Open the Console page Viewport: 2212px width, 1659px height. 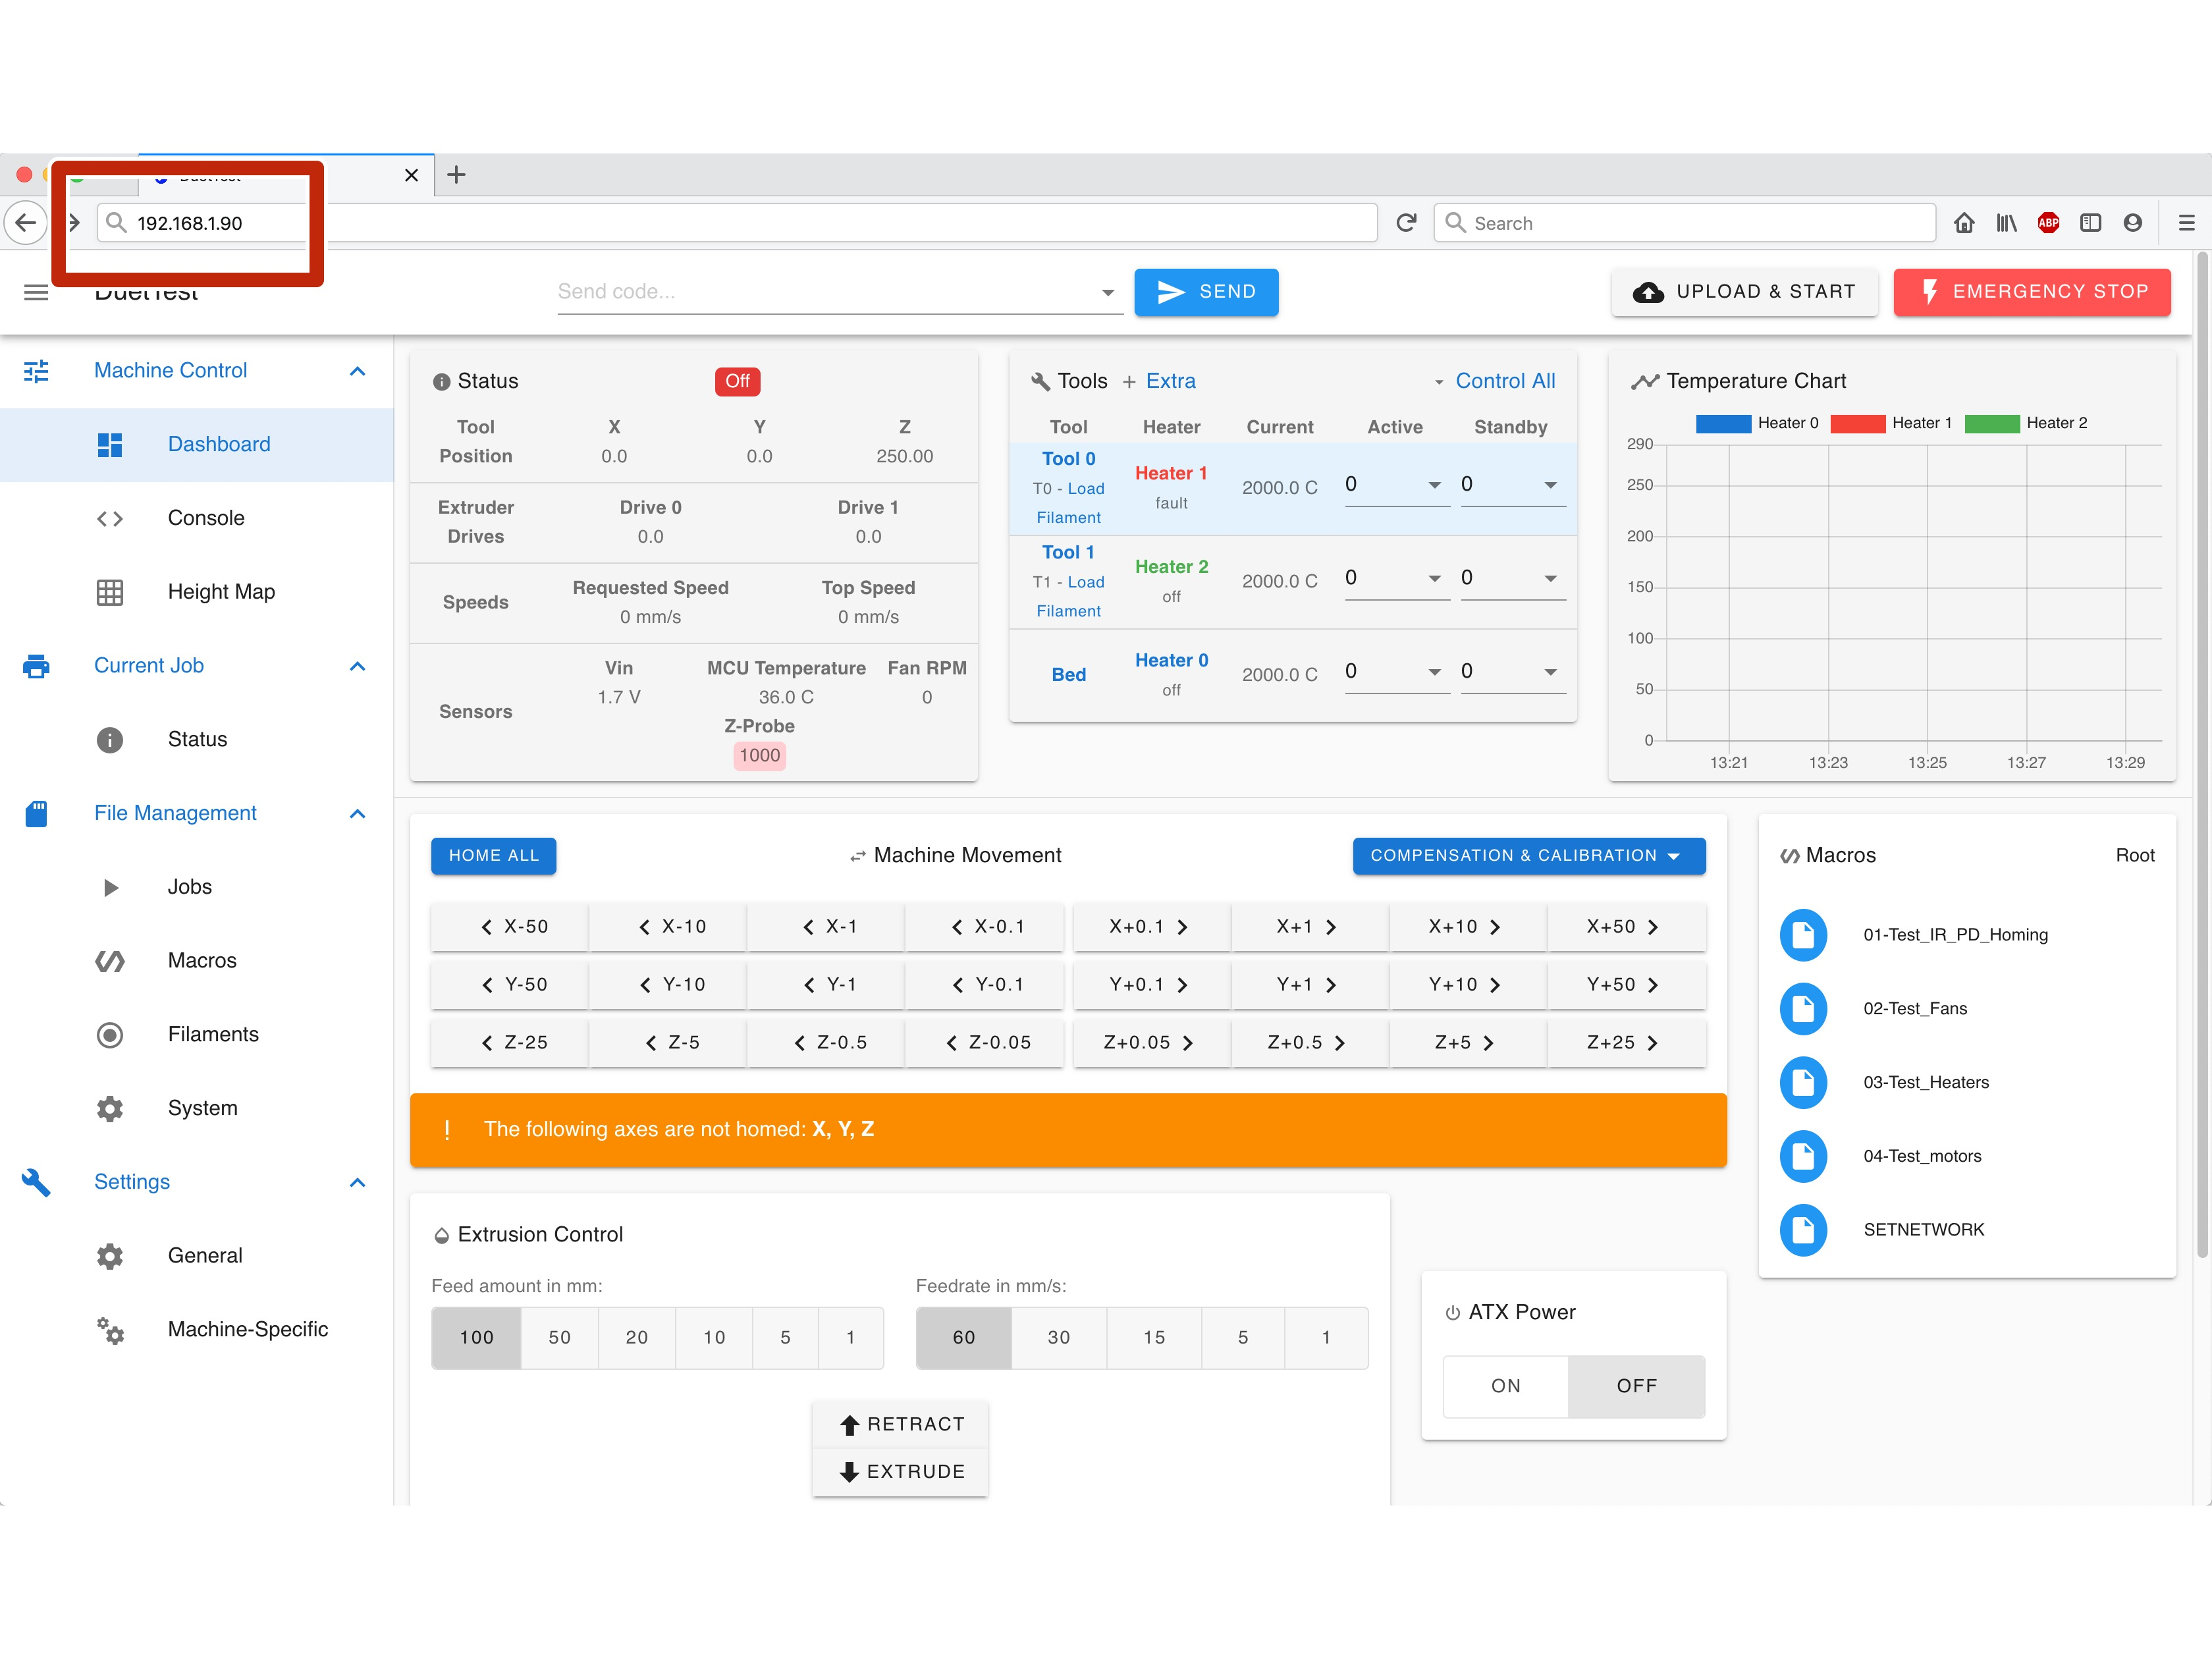tap(206, 518)
